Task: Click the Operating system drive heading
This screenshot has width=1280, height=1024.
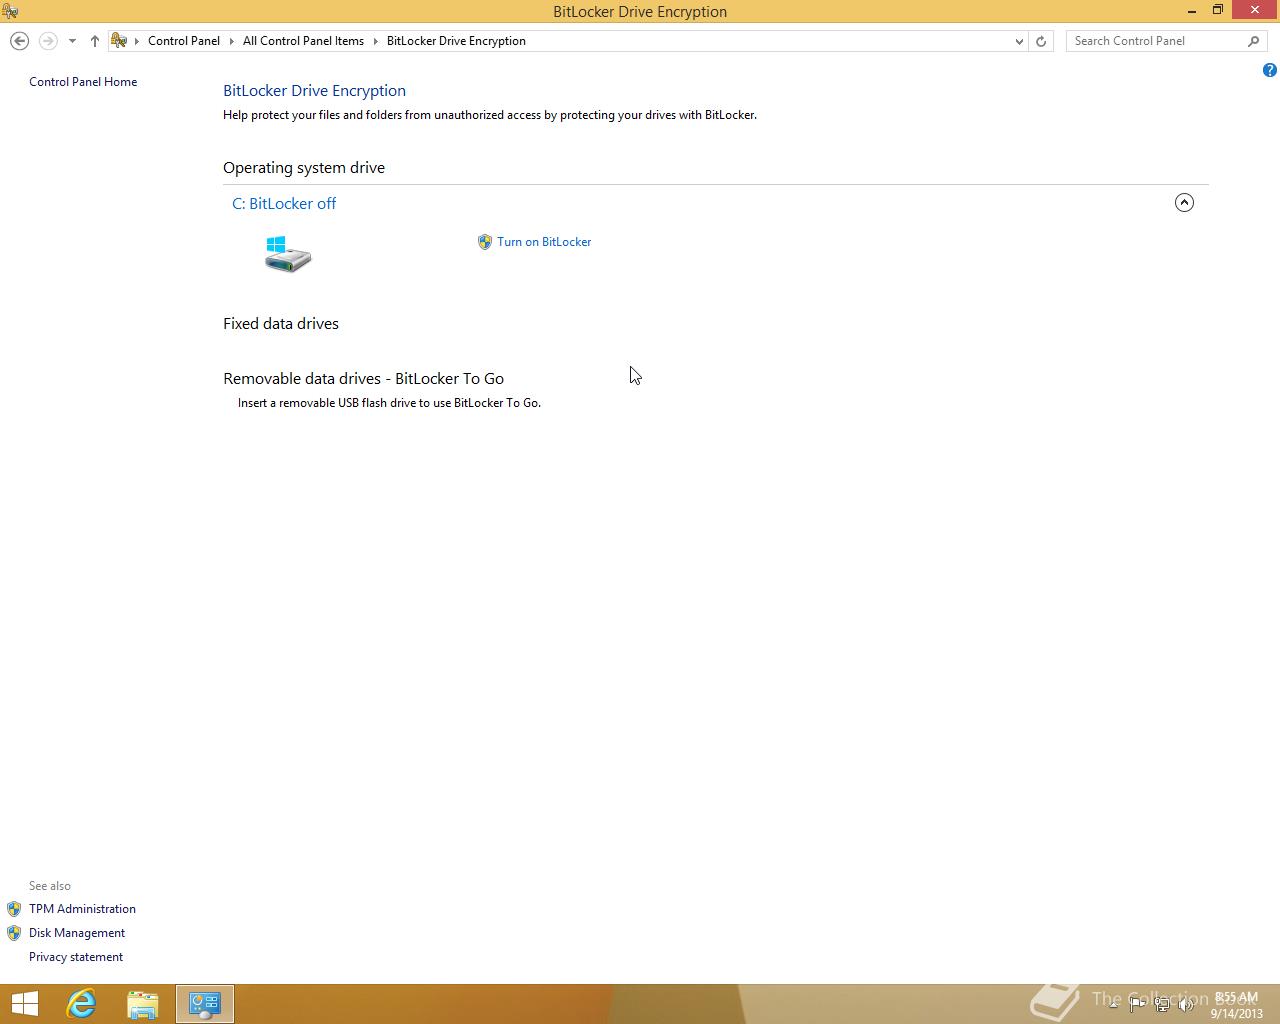Action: [304, 168]
